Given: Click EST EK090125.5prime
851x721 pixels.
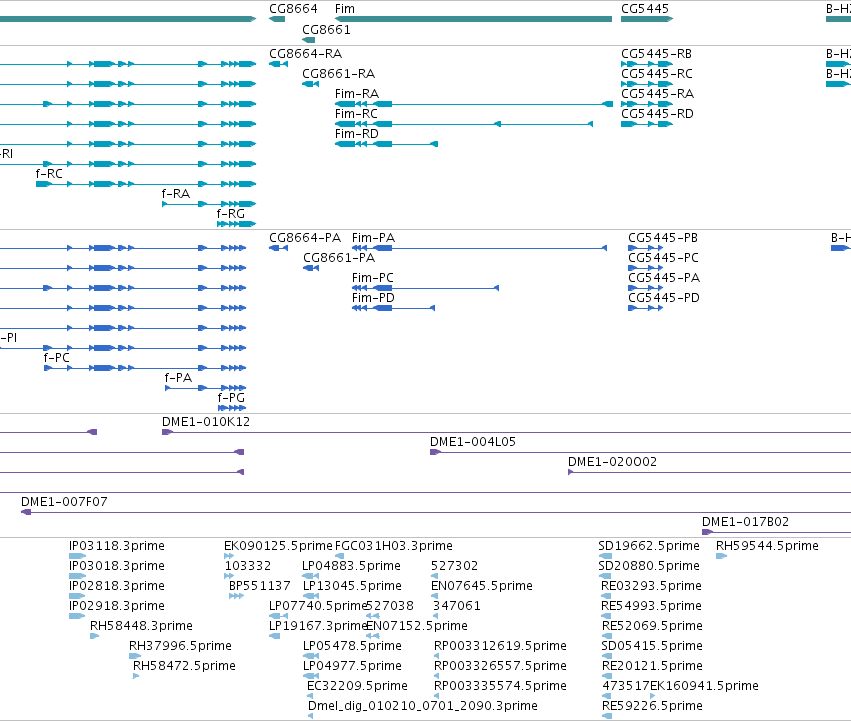Looking at the screenshot, I should (x=278, y=546).
